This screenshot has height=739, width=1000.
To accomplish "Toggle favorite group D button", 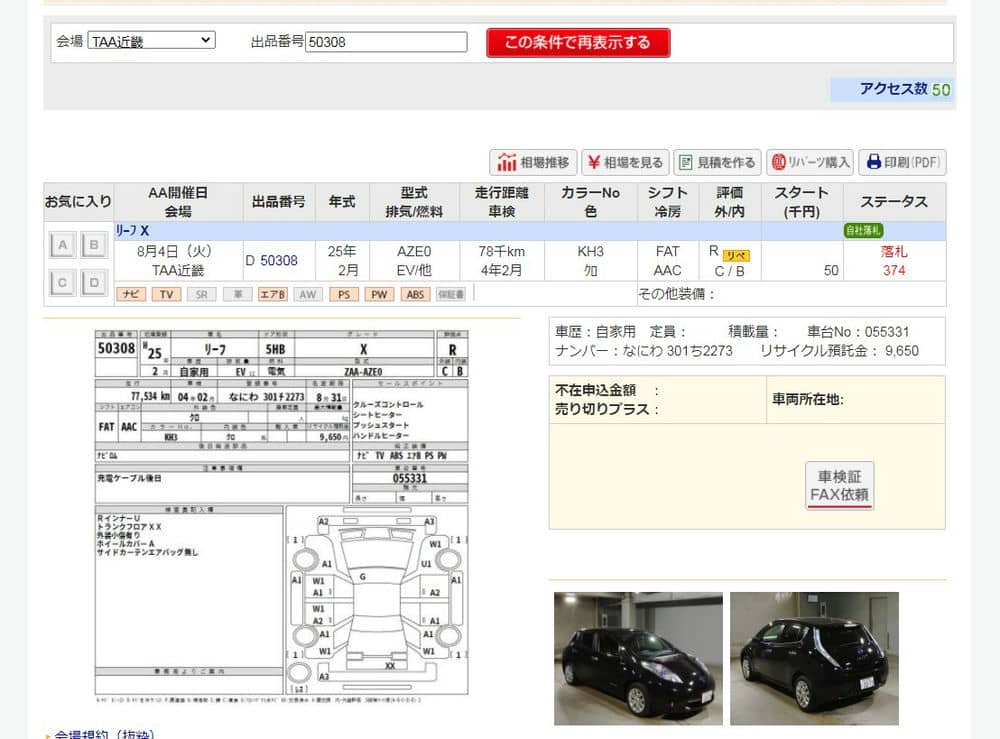I will (x=94, y=283).
